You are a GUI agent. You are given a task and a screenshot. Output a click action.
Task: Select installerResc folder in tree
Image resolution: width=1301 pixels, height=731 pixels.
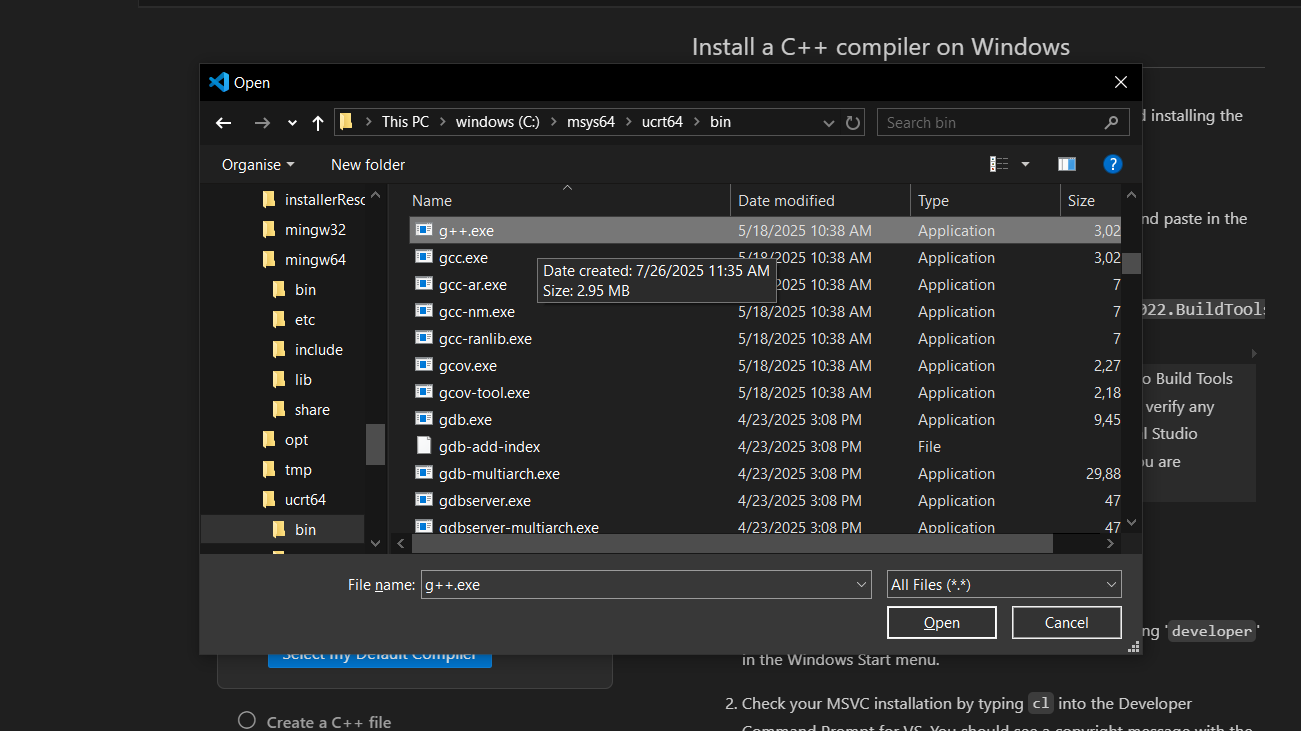point(314,200)
